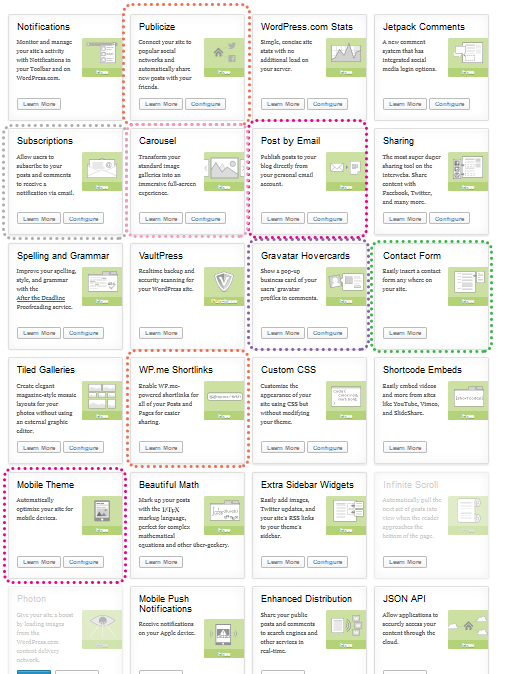Click Learn More under Notifications
The image size is (521, 674).
[39, 104]
